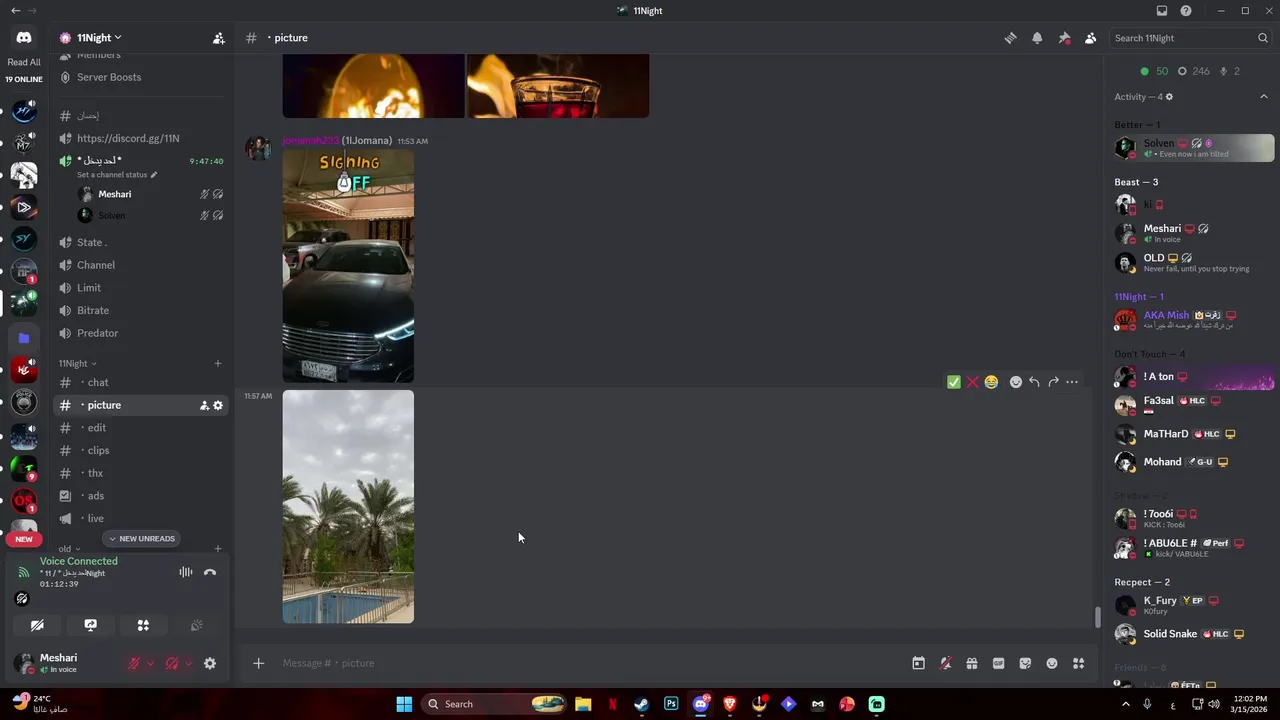This screenshot has height=720, width=1280.
Task: Open the thx text channel
Action: click(x=96, y=473)
